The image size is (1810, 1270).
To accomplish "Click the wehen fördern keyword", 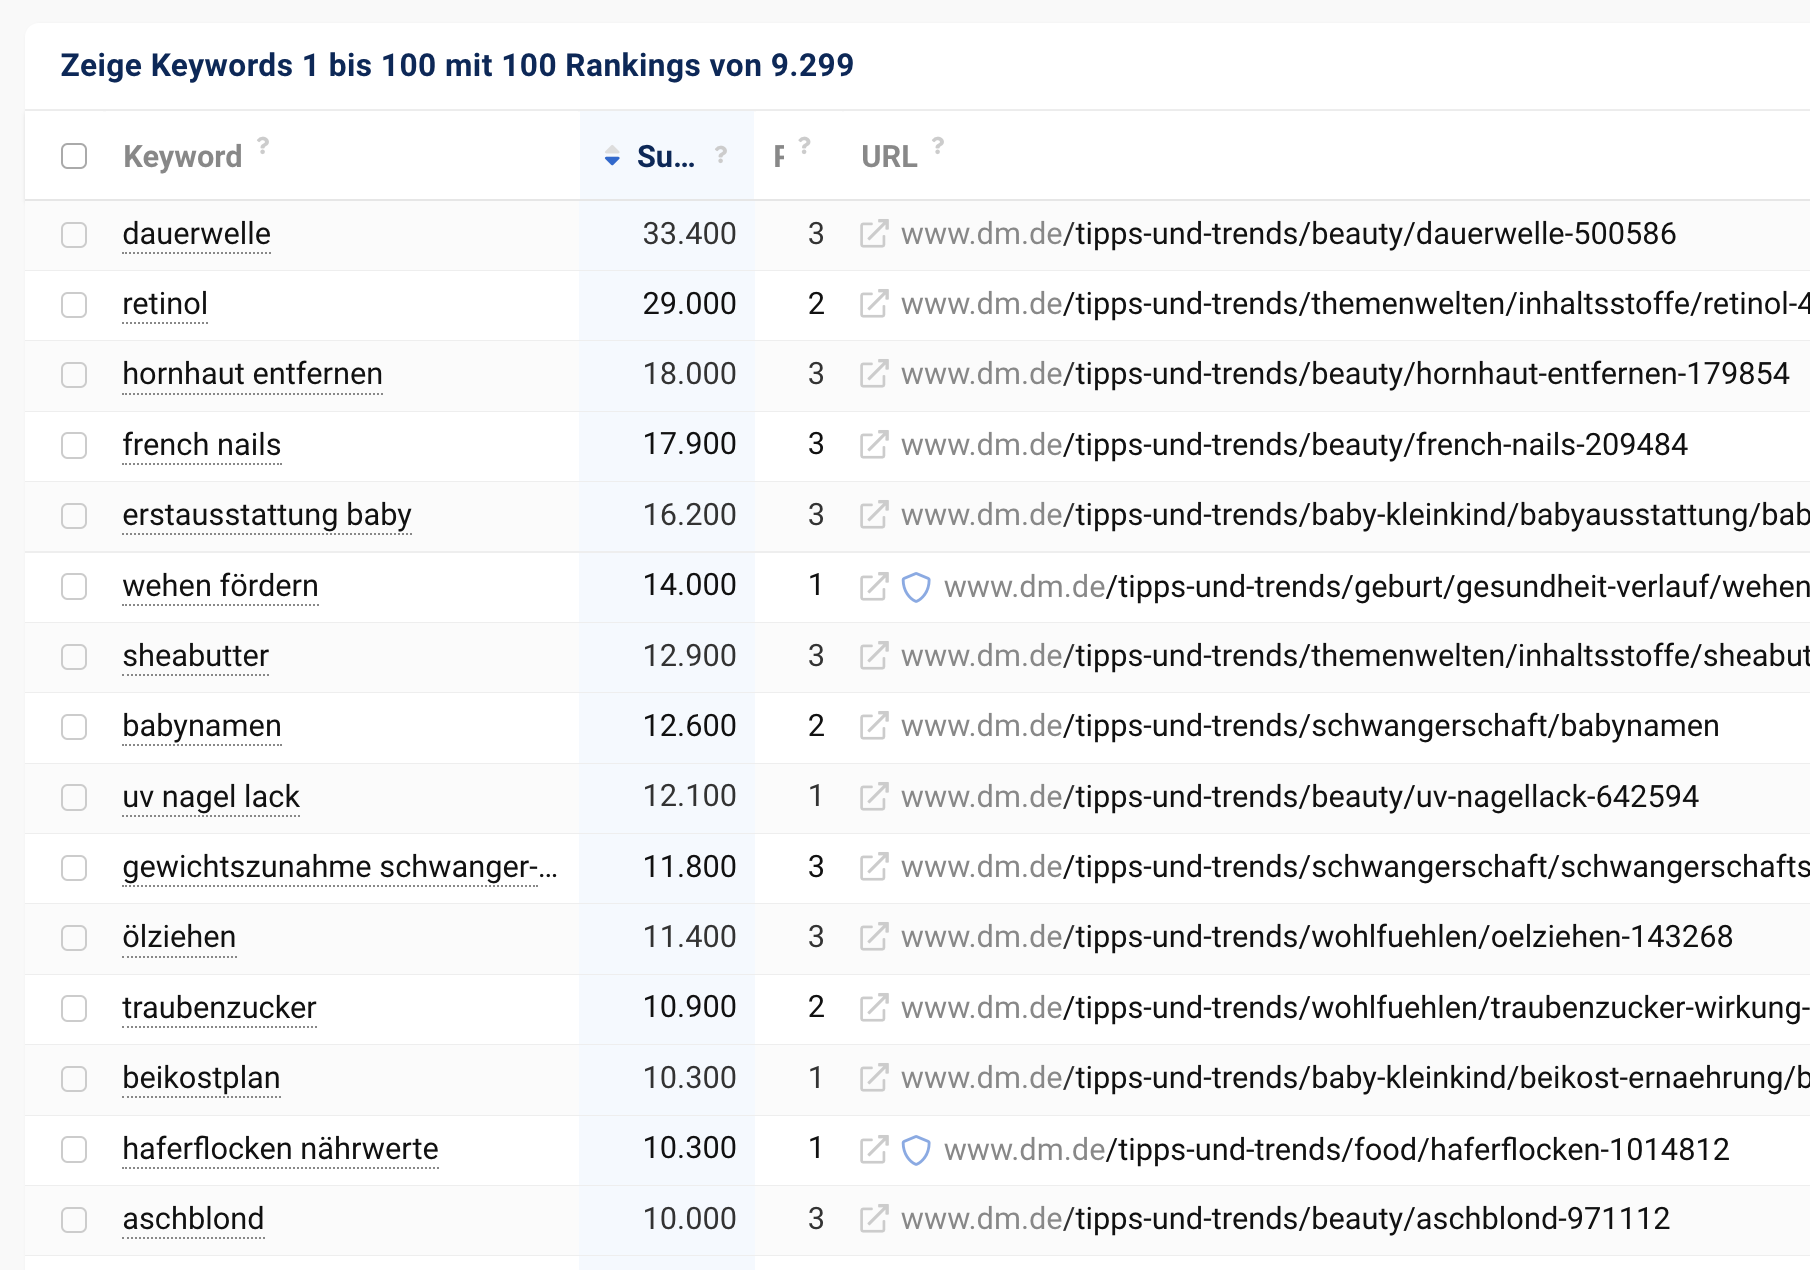I will point(220,586).
